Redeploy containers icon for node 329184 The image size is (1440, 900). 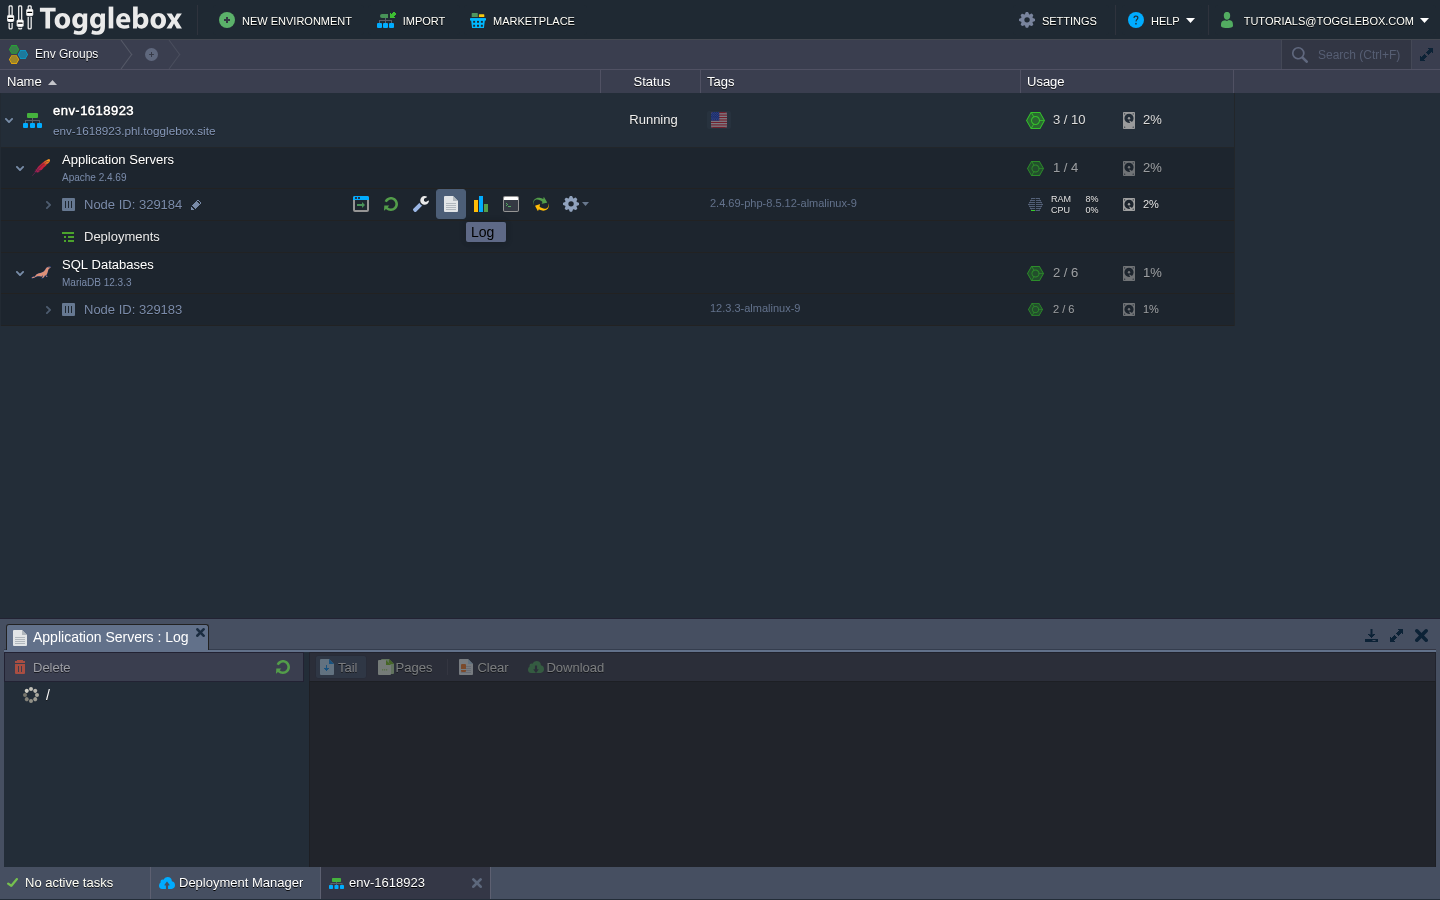click(541, 204)
